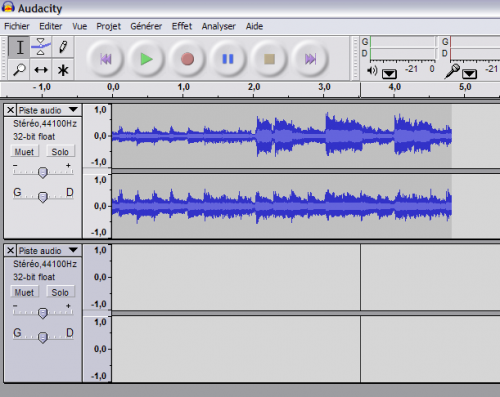
Task: Click second track's '32-bit float' text
Action: click(34, 277)
